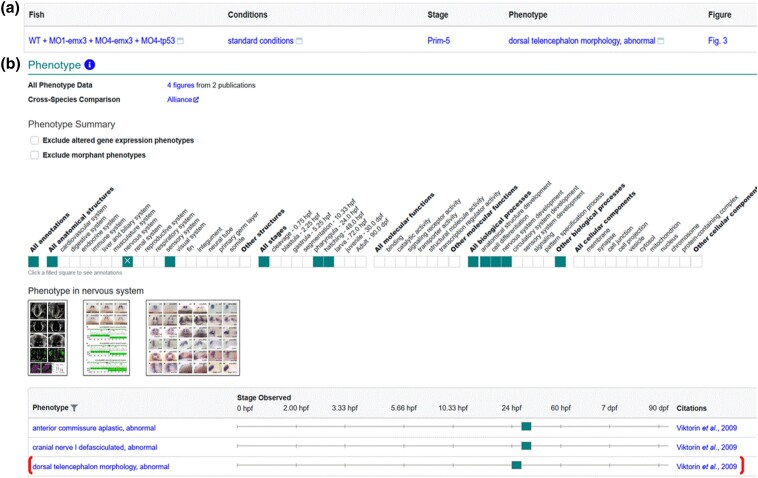Select the filled All annotations square
The width and height of the screenshot is (758, 478).
click(33, 261)
